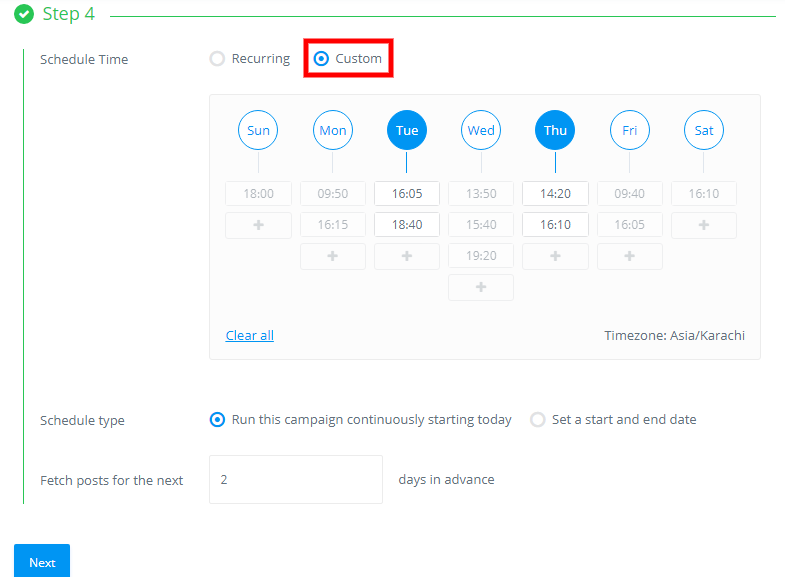Click the 18:00 time slot under Sun
The image size is (785, 577).
258,194
